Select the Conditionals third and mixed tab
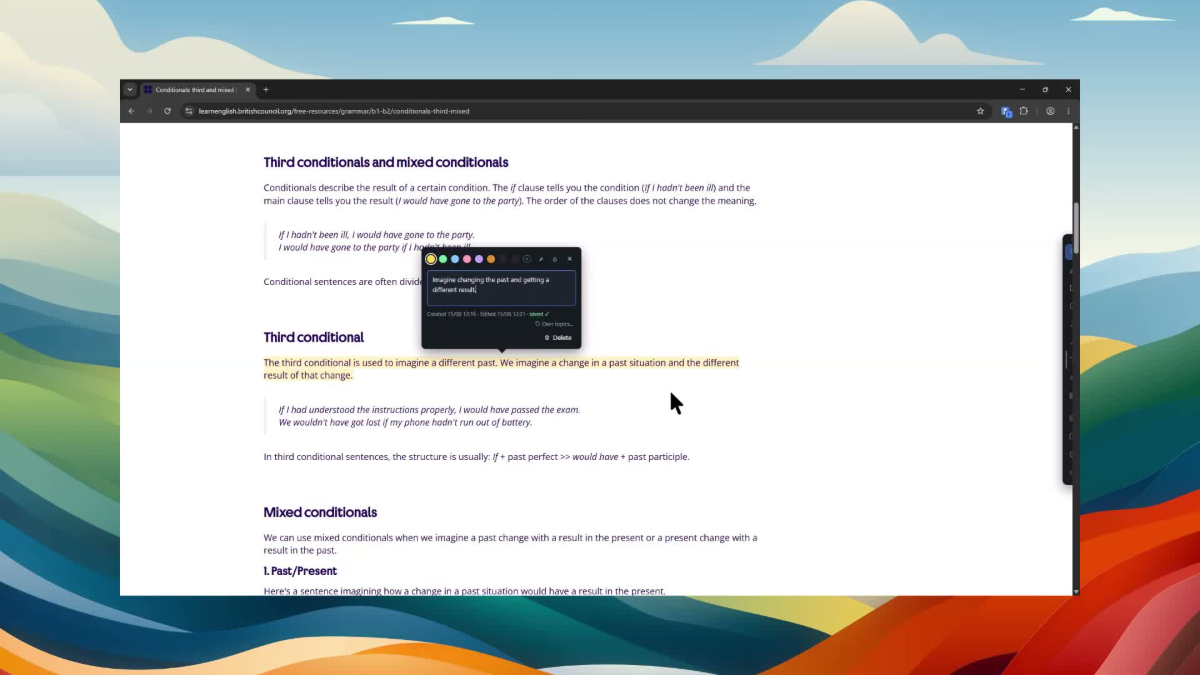Image resolution: width=1200 pixels, height=675 pixels. (198, 90)
